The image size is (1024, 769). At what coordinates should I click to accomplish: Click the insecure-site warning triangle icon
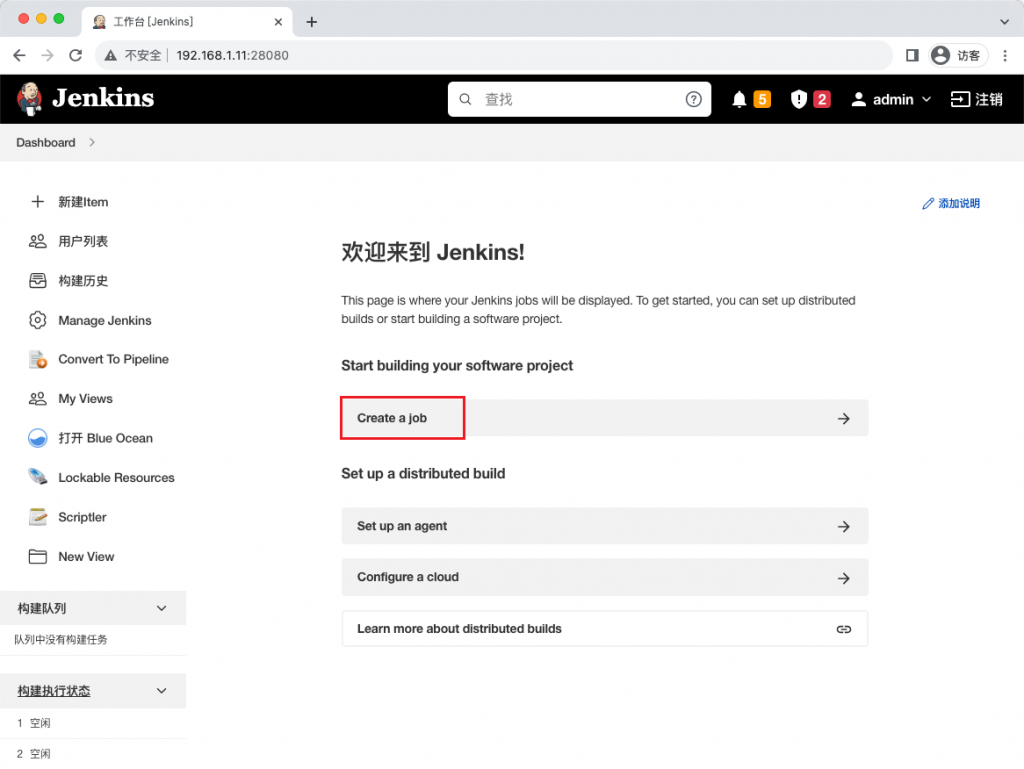(111, 55)
